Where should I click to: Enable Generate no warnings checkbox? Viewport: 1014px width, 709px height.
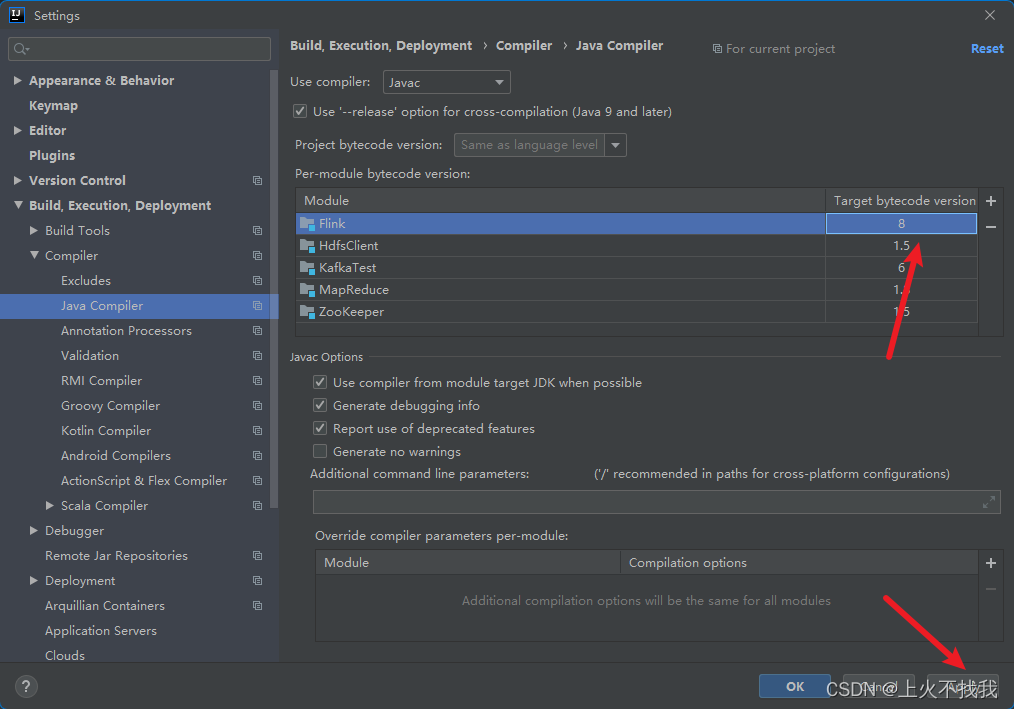[320, 452]
